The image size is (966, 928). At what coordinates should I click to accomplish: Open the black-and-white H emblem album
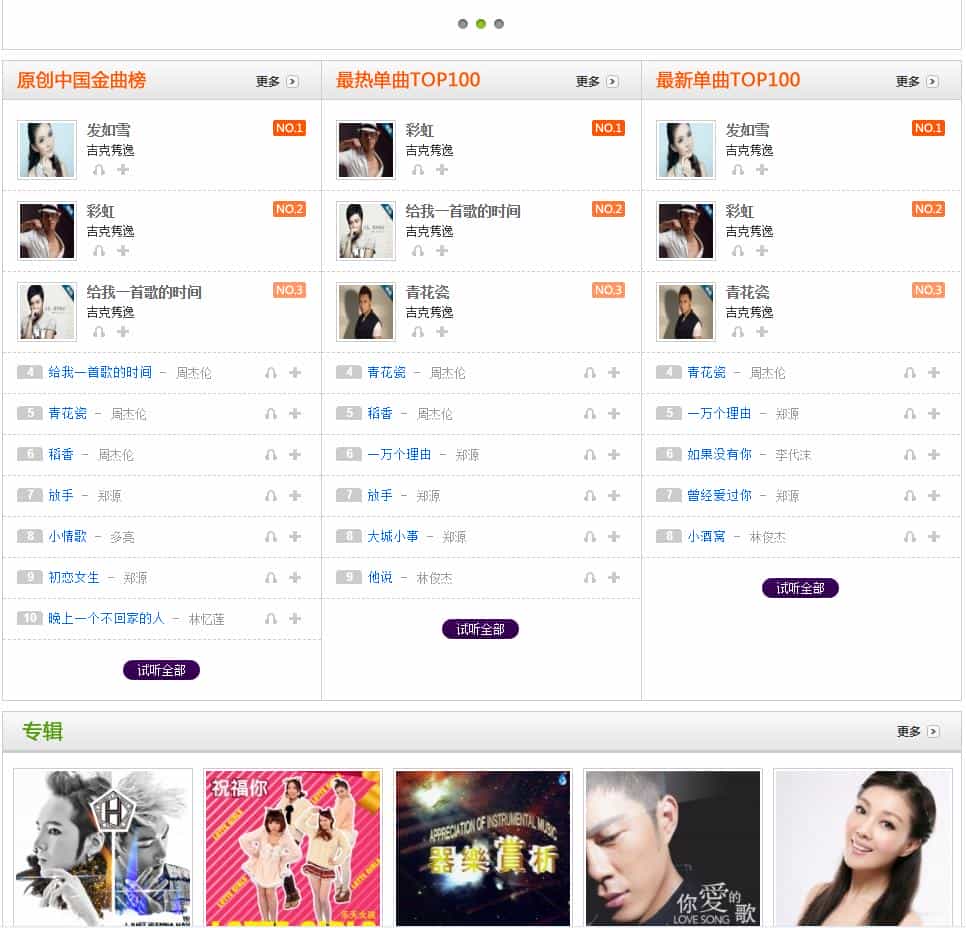103,848
